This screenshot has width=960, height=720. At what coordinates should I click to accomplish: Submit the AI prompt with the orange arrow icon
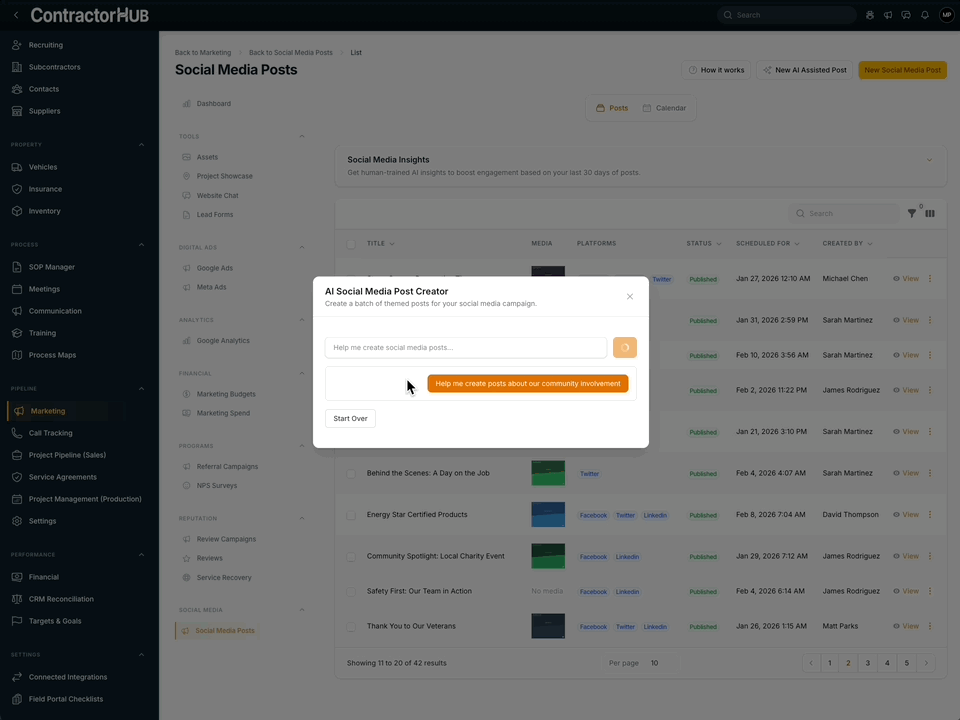tap(624, 347)
